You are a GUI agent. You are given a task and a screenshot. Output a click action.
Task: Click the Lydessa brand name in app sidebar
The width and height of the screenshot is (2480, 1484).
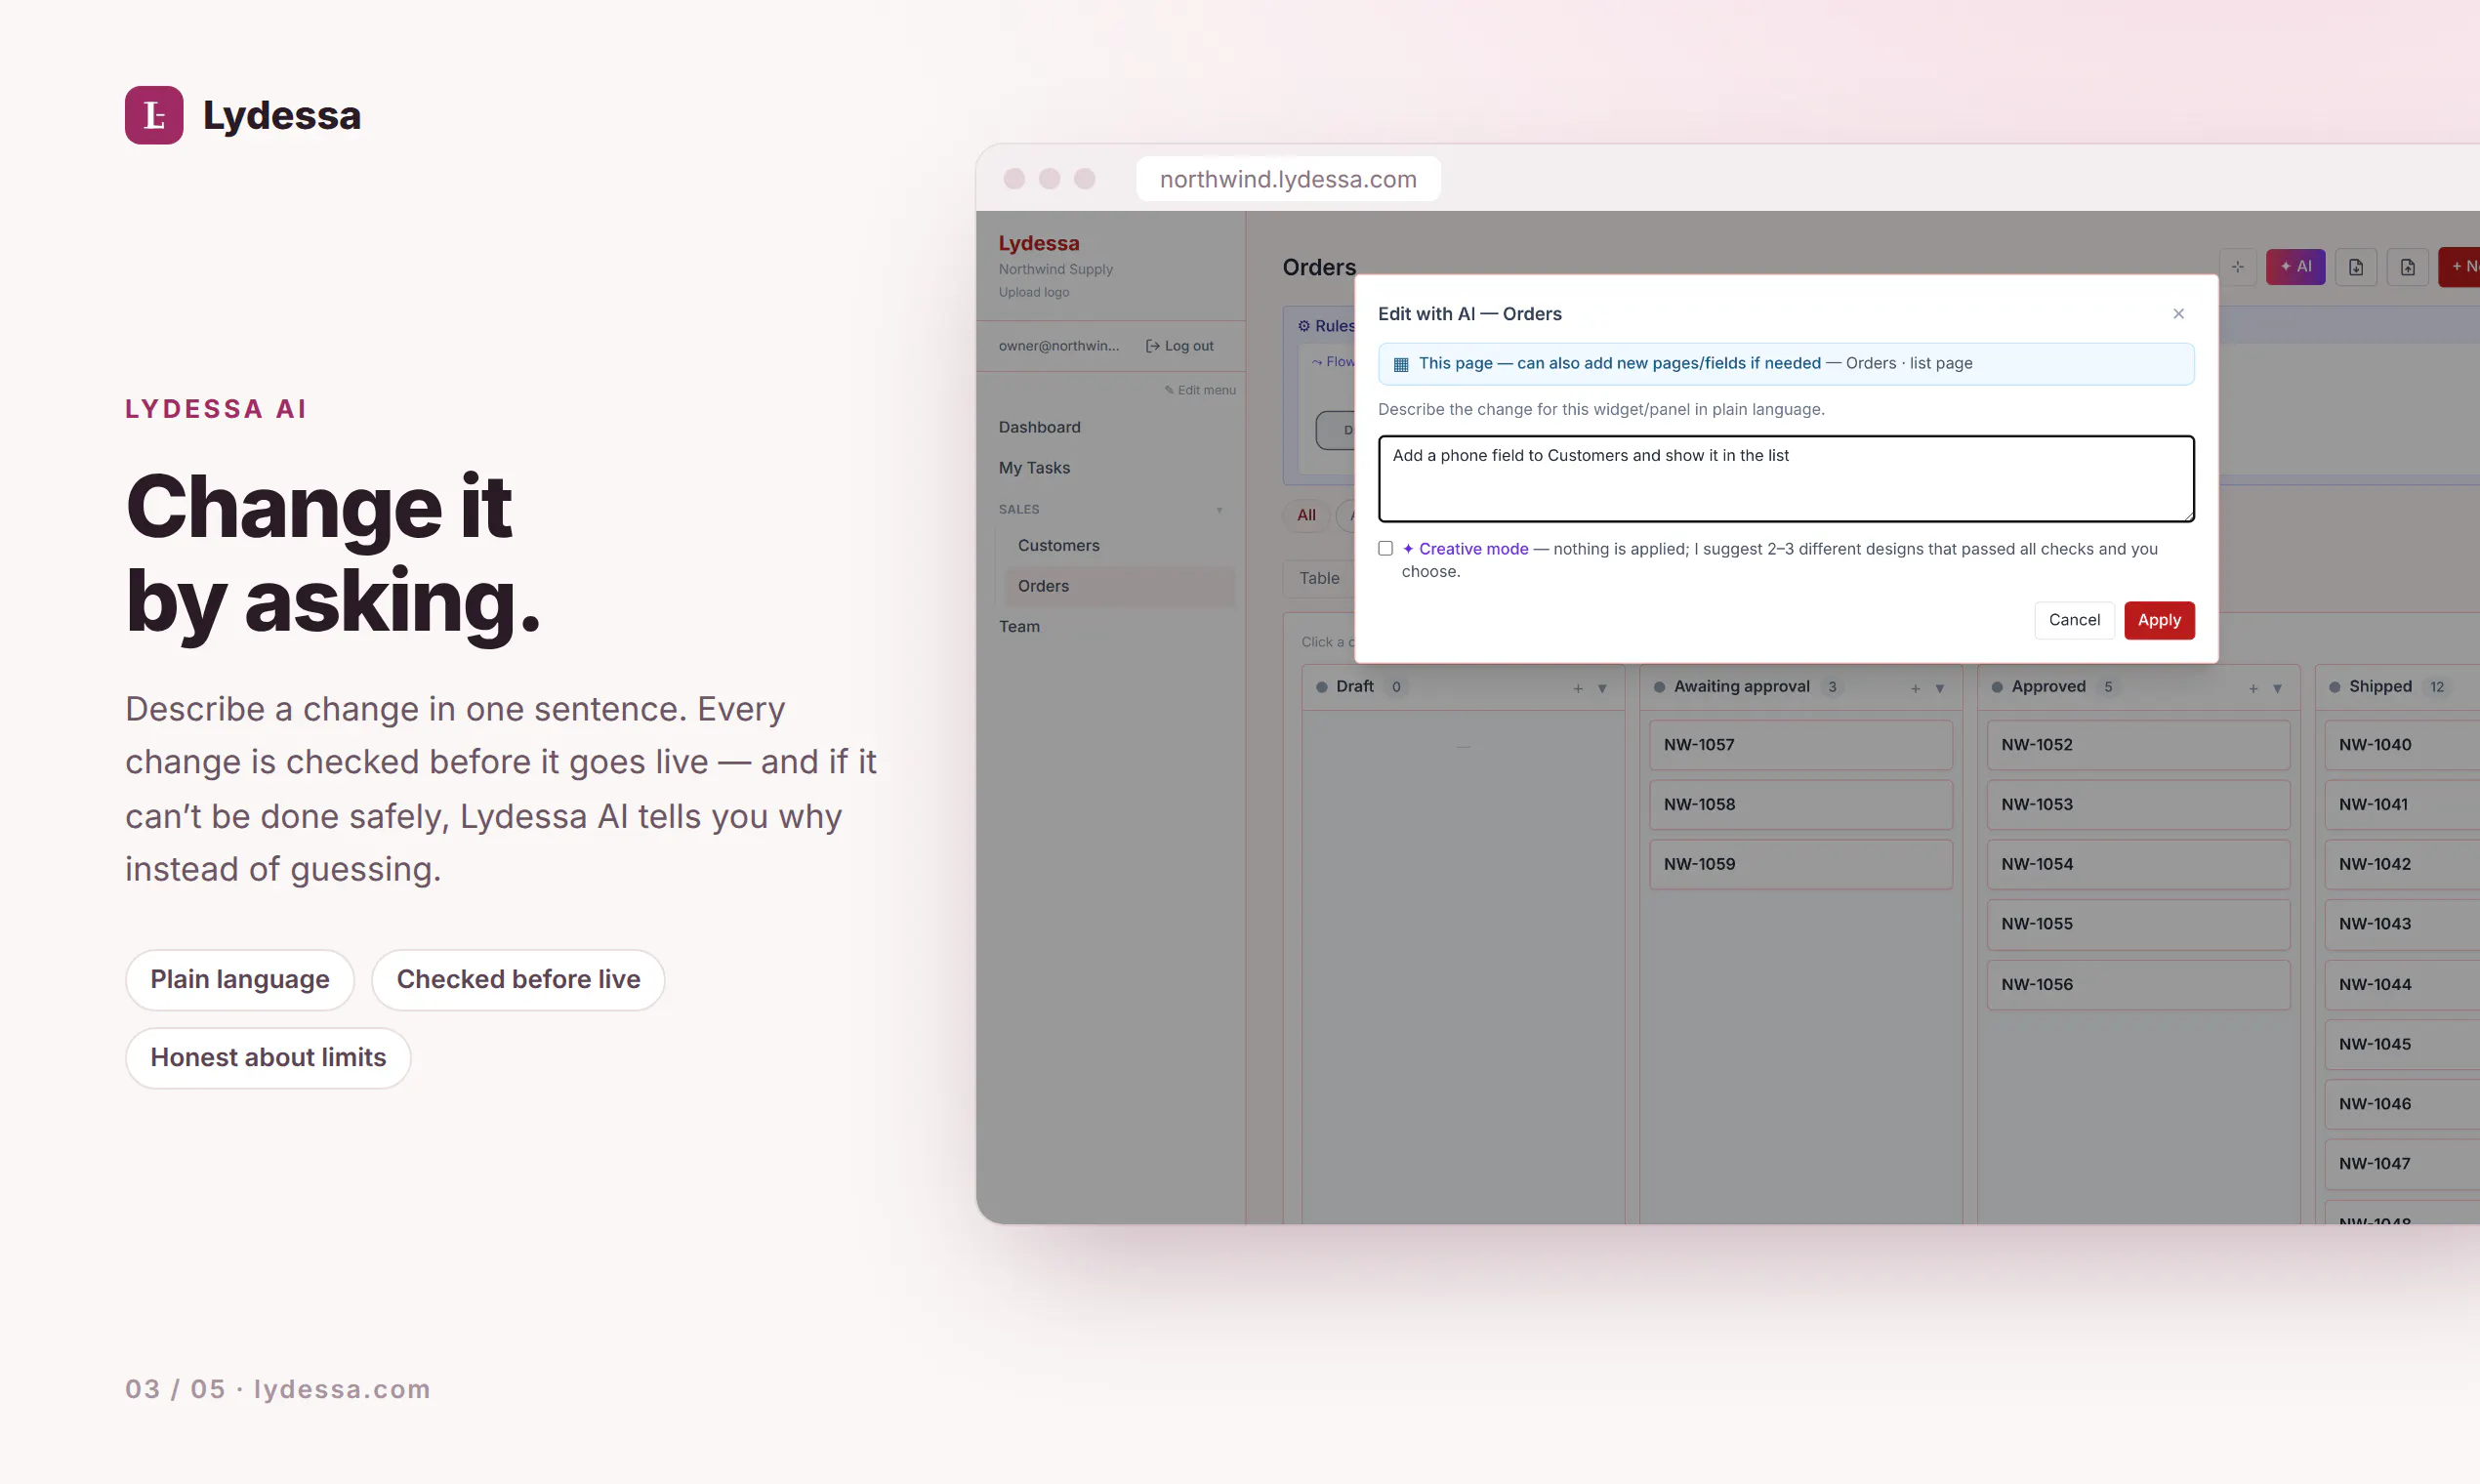point(1039,243)
